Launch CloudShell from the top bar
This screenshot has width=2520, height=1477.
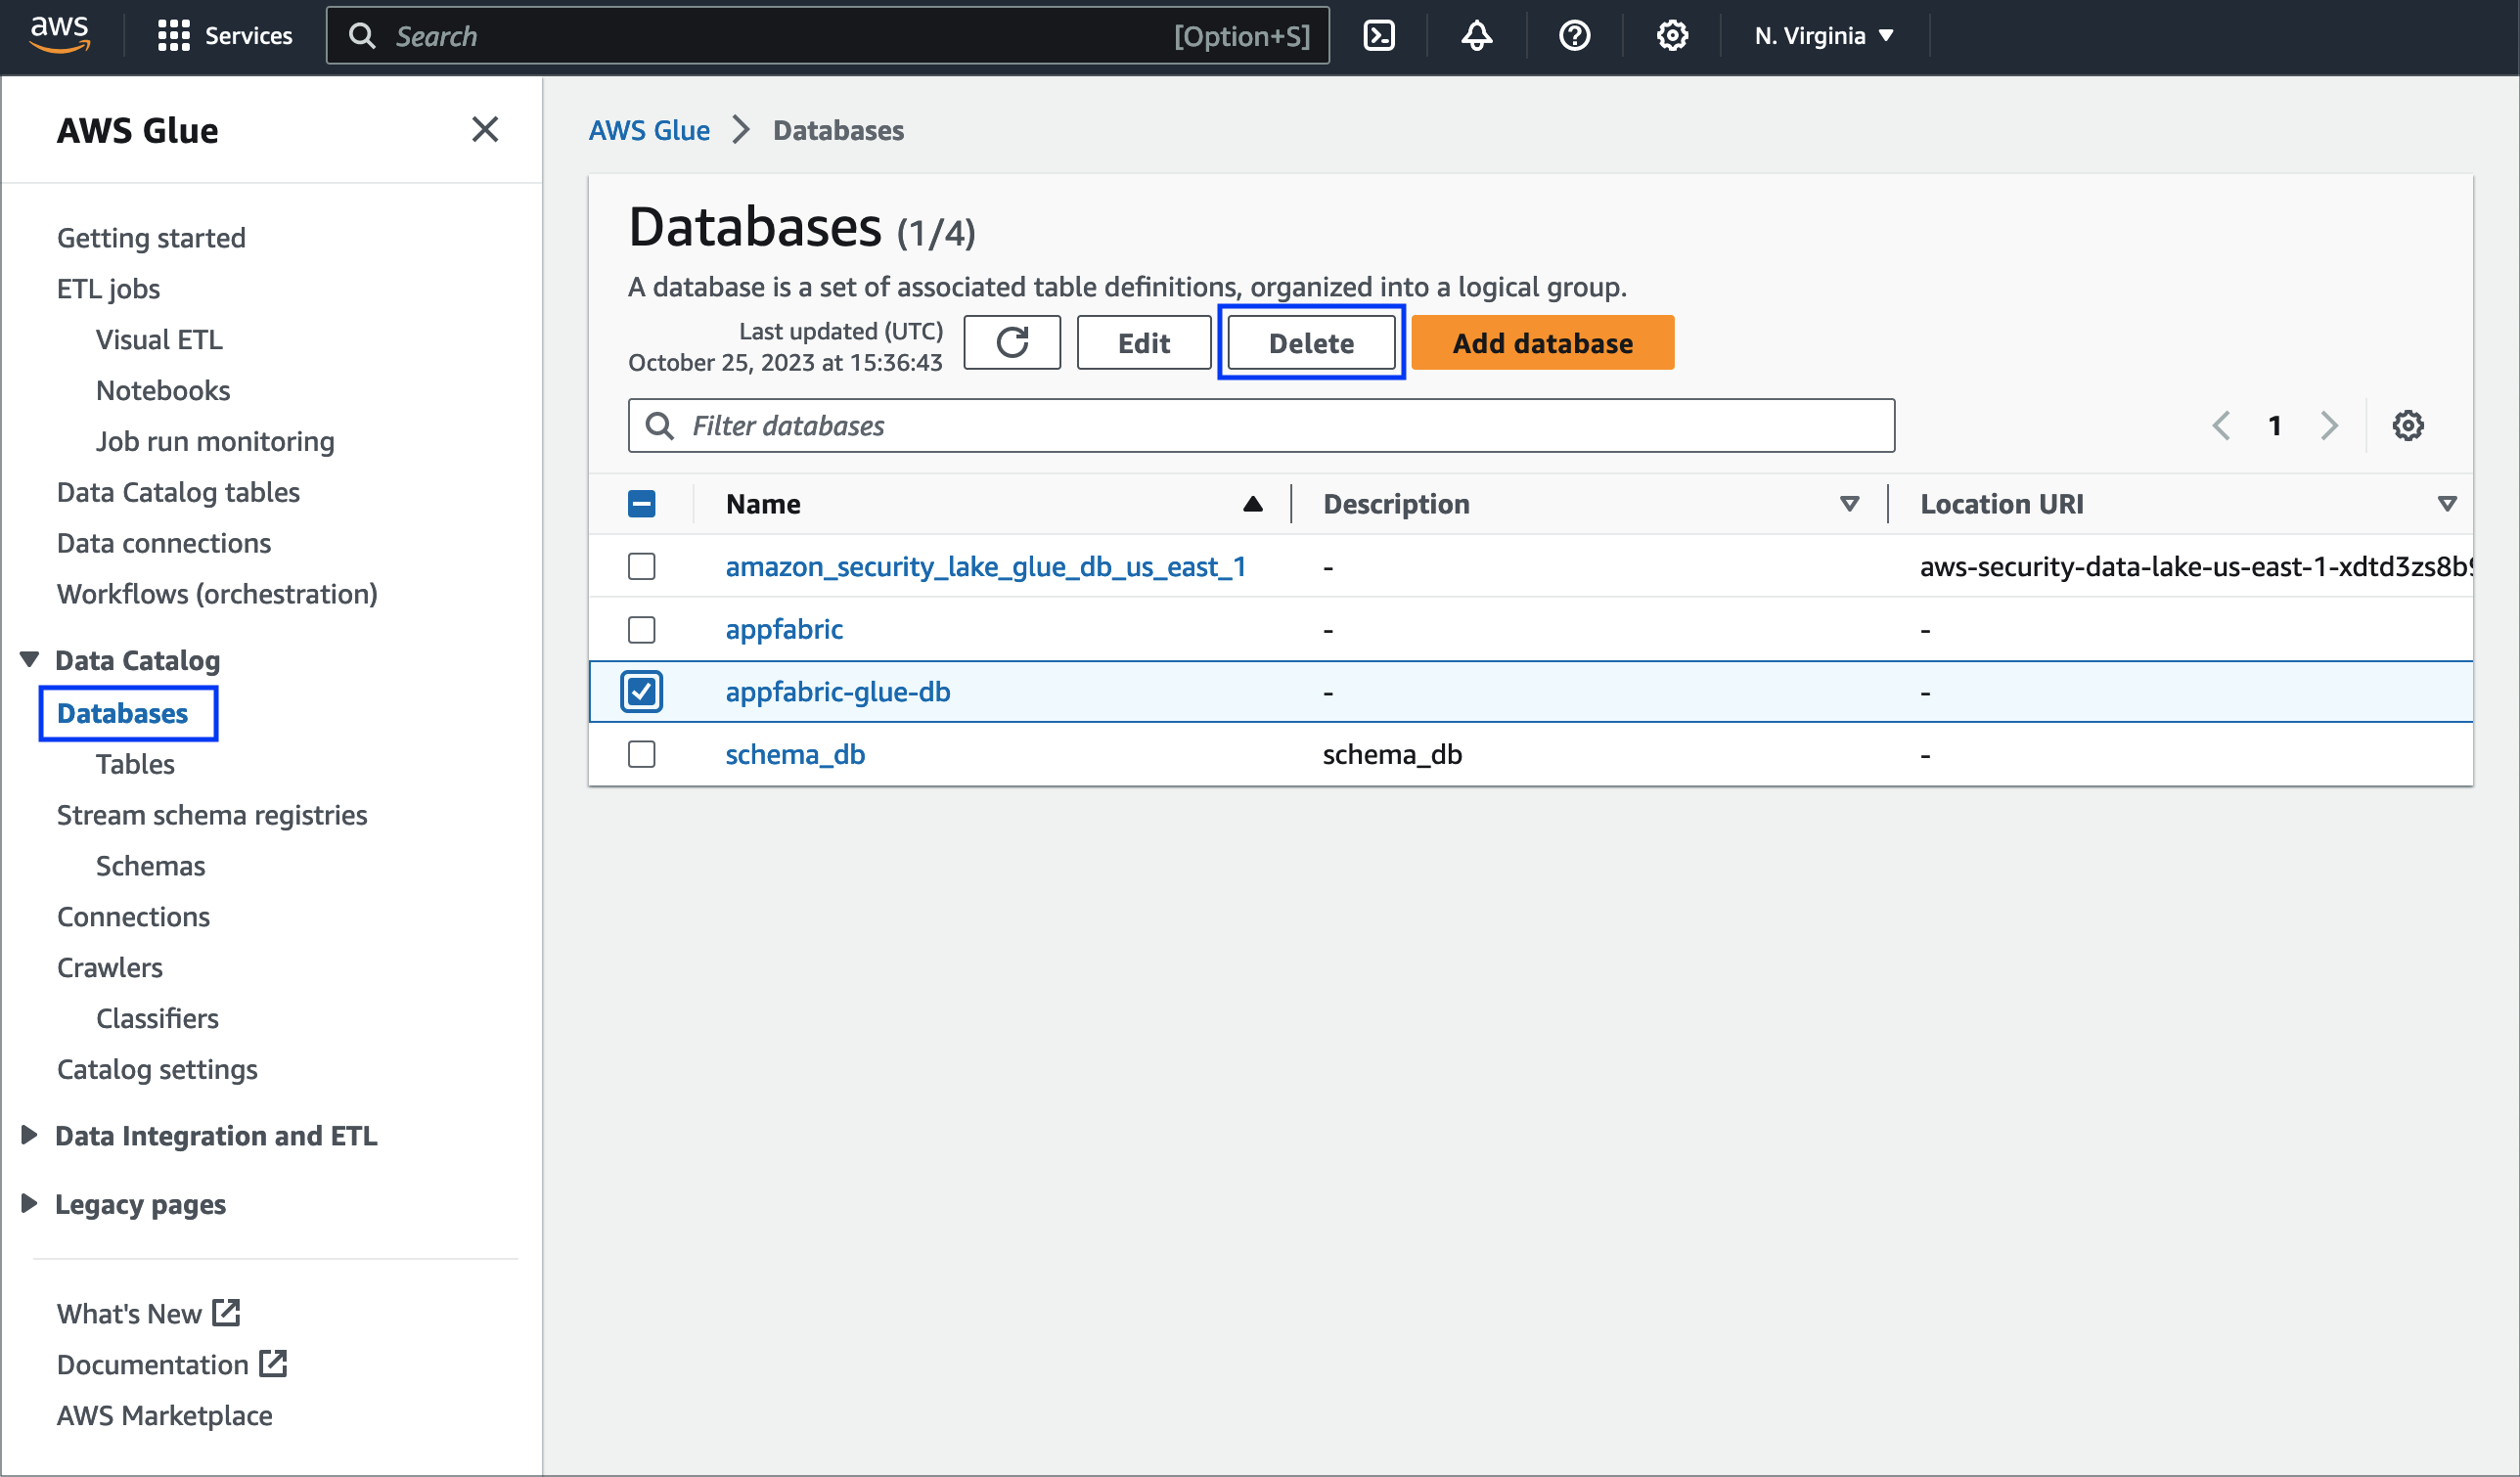[x=1380, y=35]
